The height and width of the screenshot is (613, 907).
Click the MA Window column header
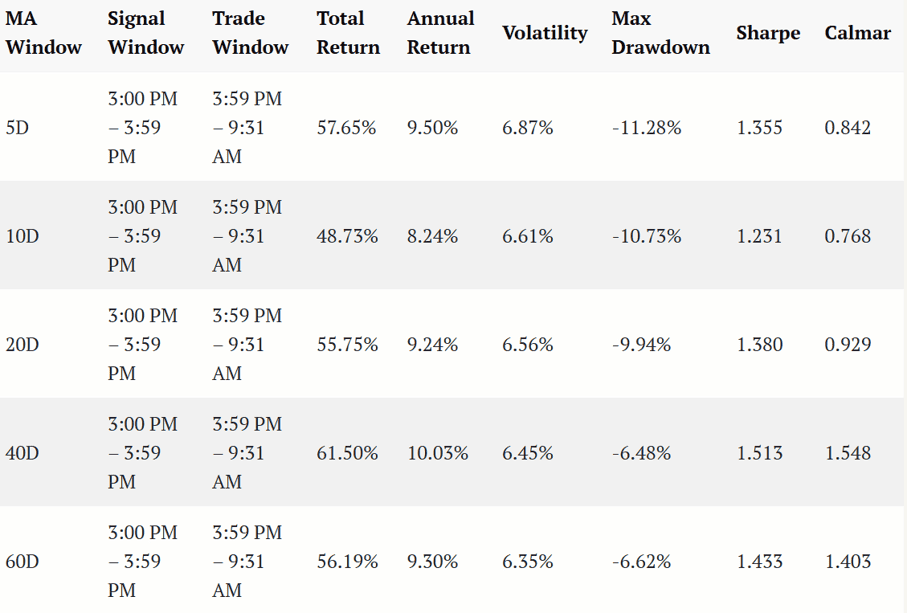(43, 33)
